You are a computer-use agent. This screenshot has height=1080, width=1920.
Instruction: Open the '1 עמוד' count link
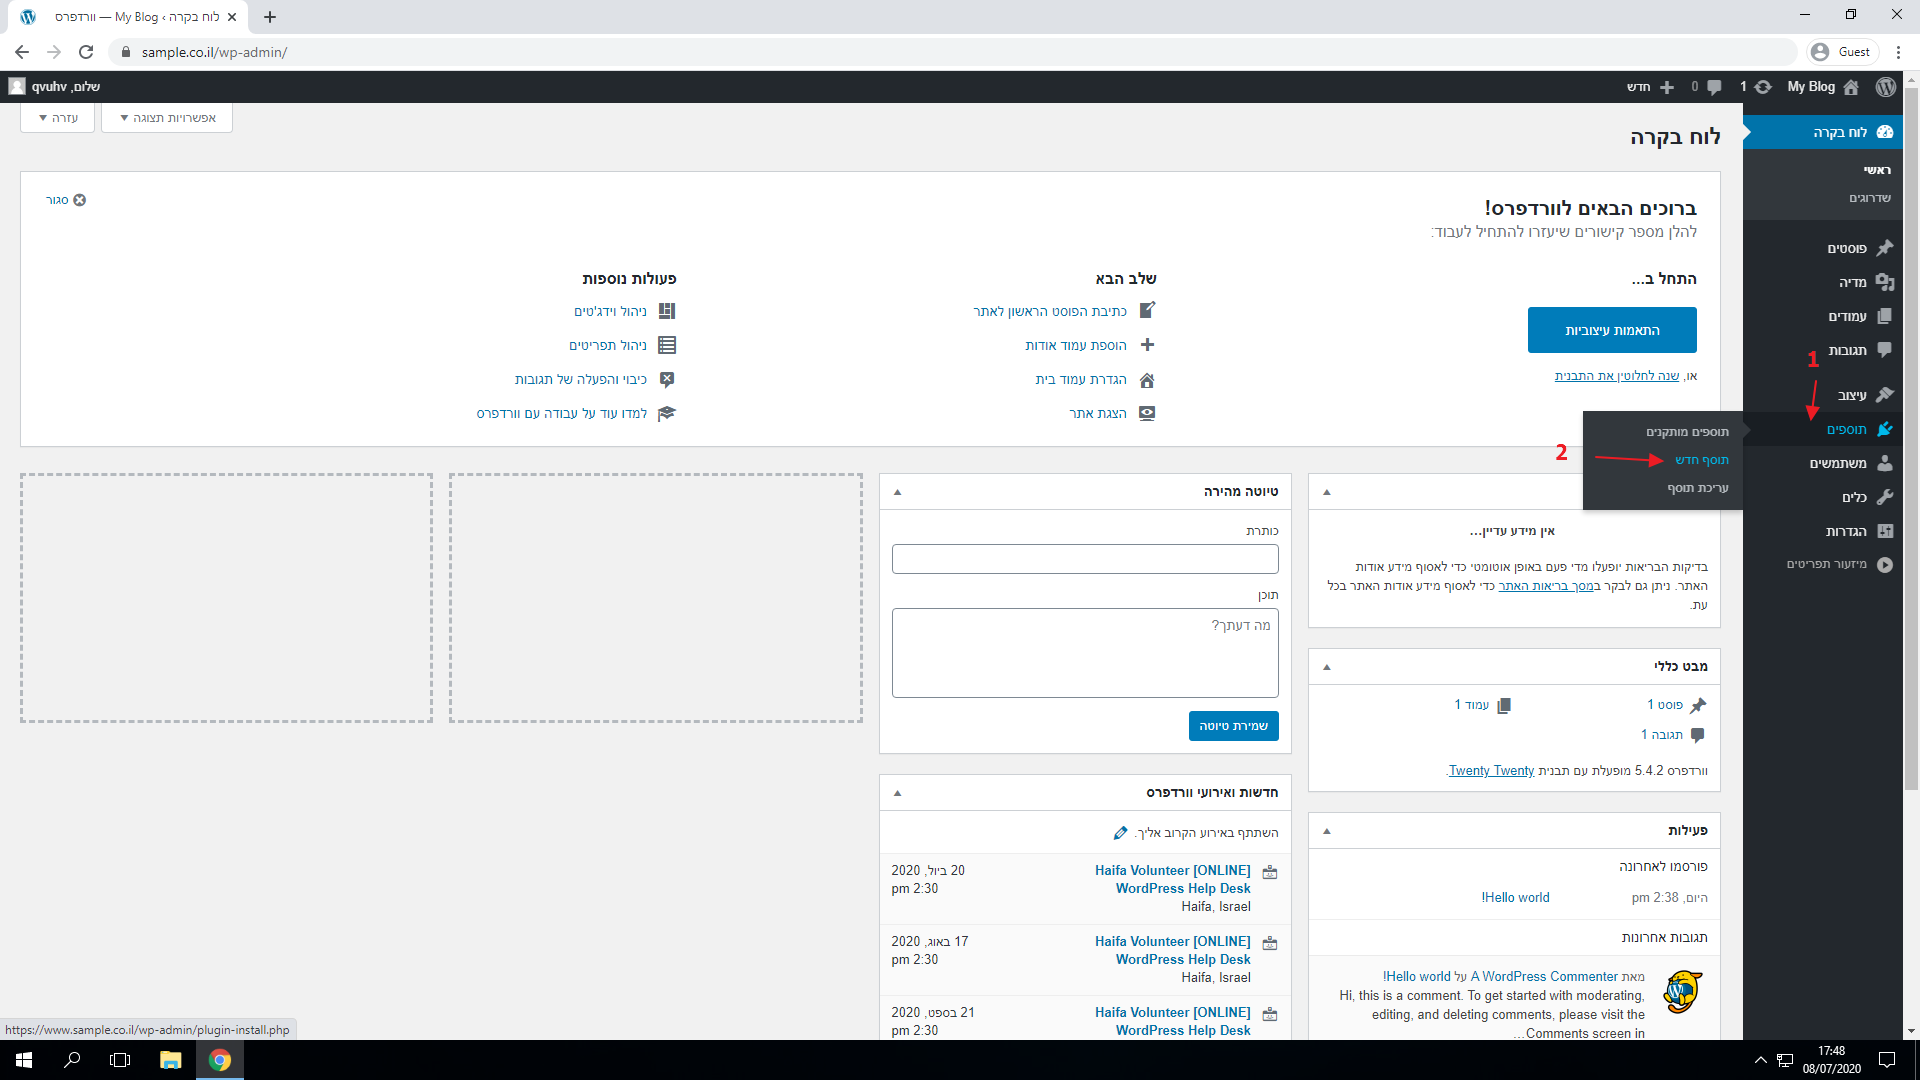click(1472, 705)
